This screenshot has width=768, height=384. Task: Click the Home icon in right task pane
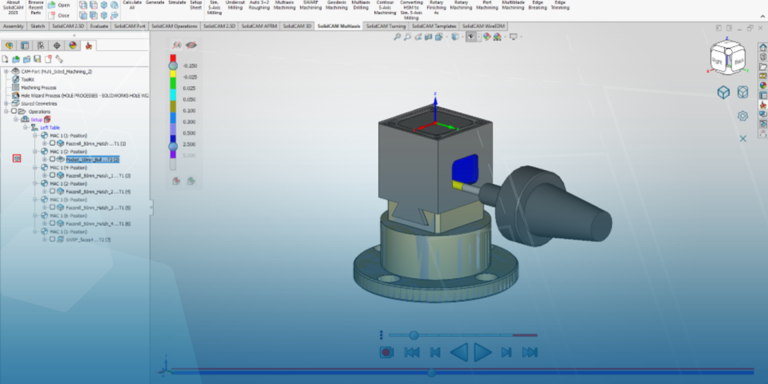click(763, 47)
